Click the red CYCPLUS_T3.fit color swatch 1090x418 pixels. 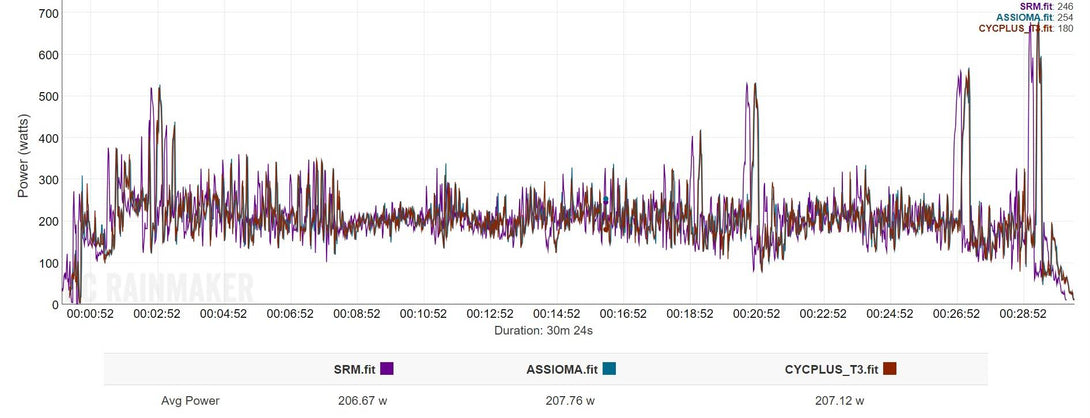[x=889, y=369]
